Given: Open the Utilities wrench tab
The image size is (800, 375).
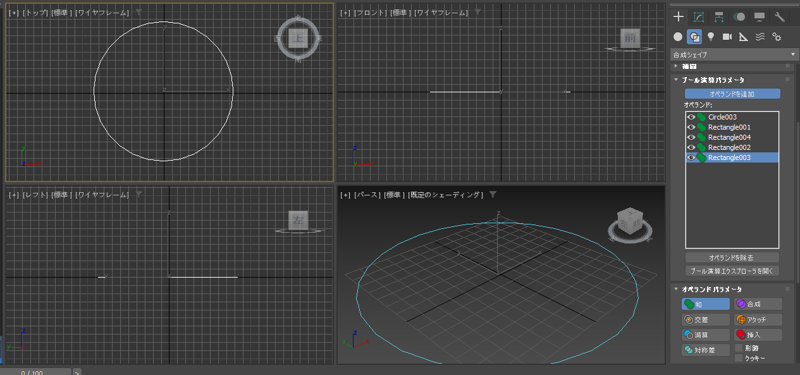Looking at the screenshot, I should (x=780, y=17).
